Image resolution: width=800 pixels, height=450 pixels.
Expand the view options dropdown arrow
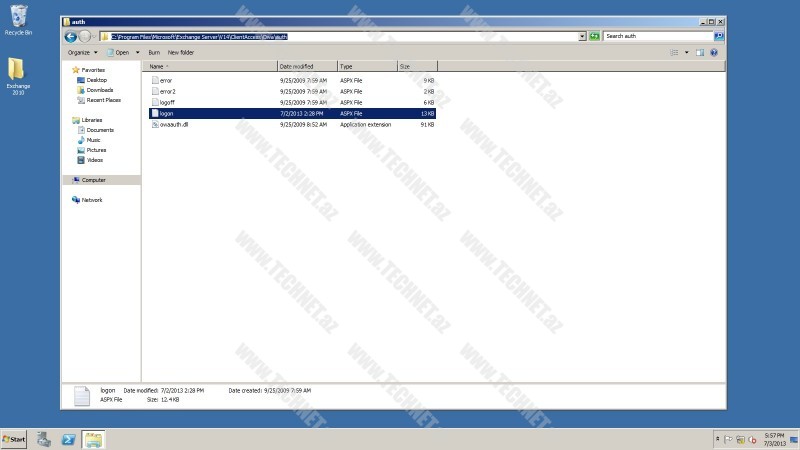(686, 53)
